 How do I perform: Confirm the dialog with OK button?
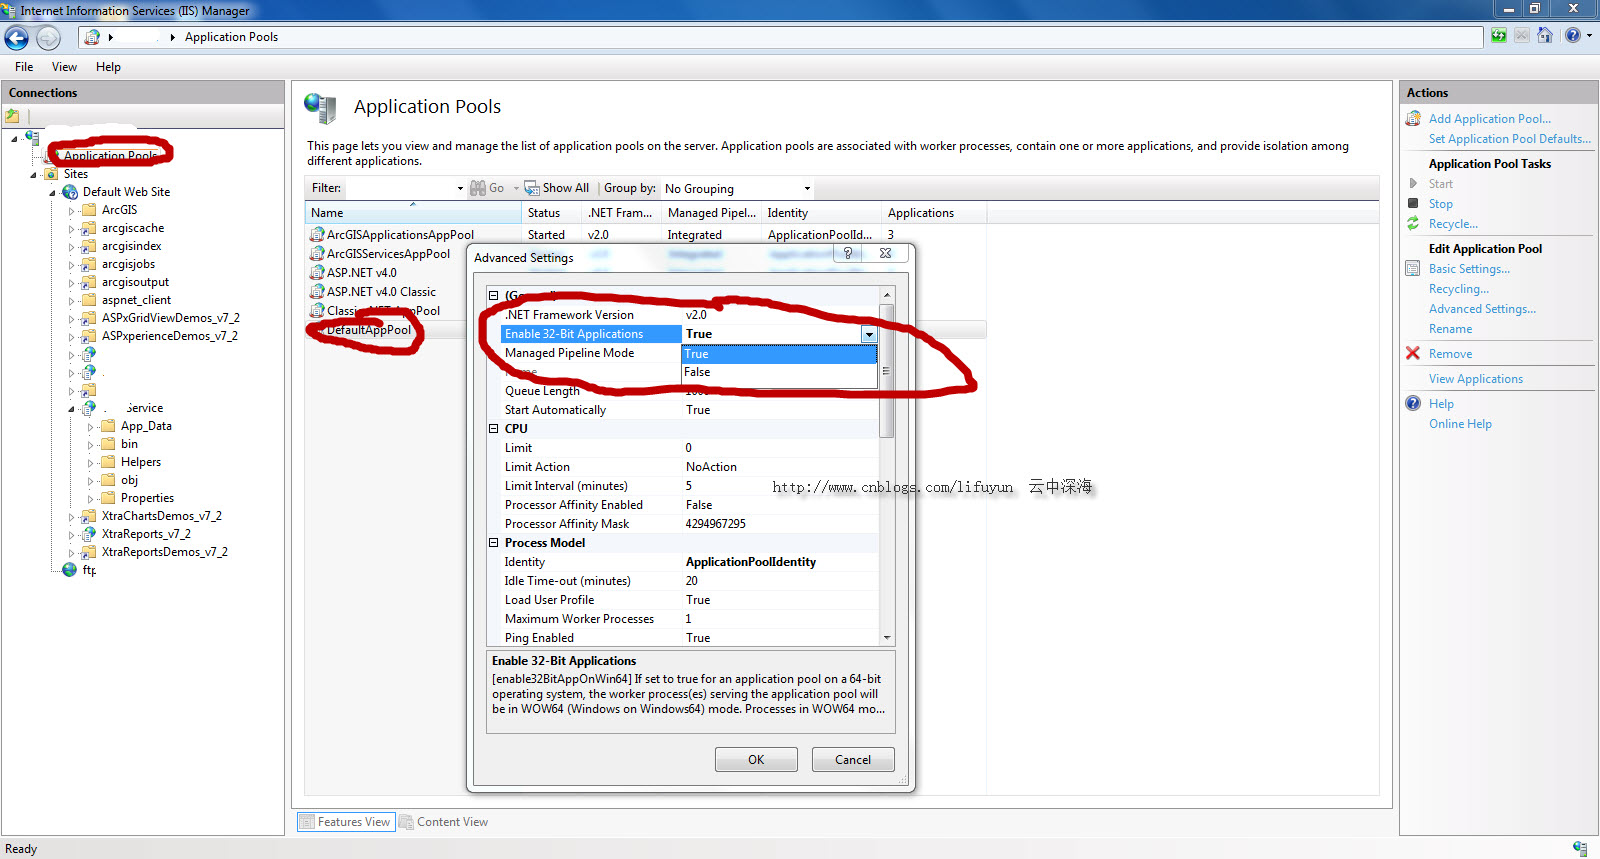click(x=756, y=760)
